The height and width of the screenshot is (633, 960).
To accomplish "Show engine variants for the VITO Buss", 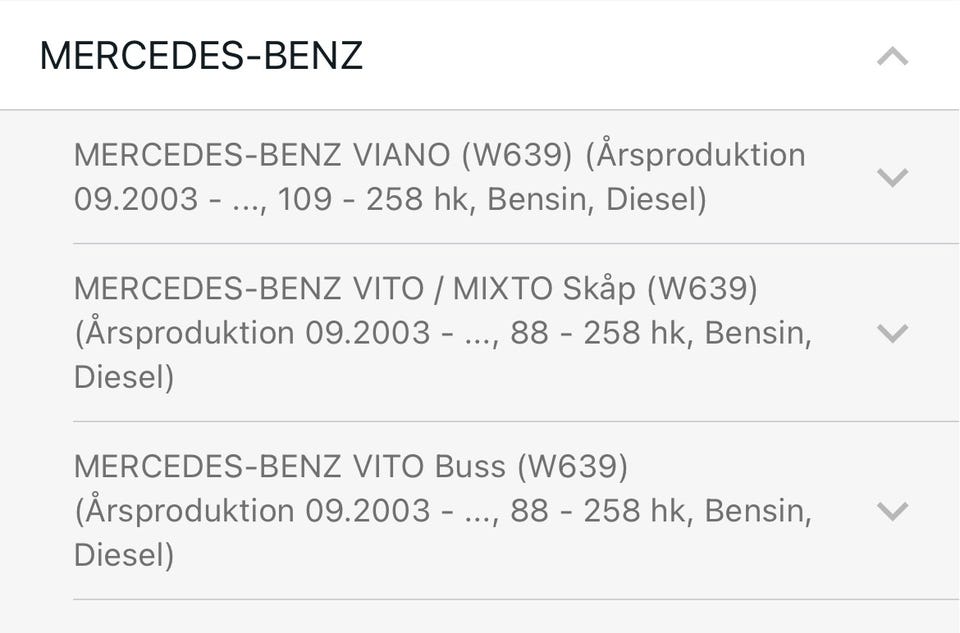I will tap(892, 511).
